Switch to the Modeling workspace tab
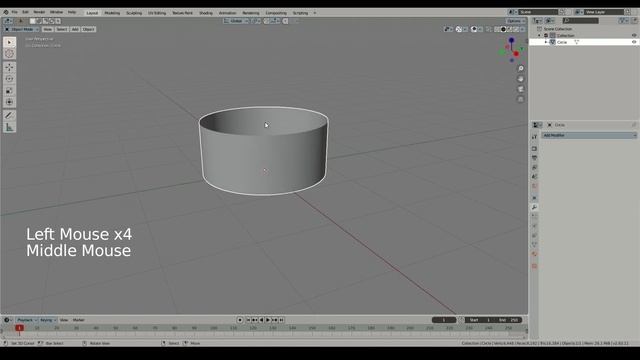The height and width of the screenshot is (360, 640). pos(112,13)
